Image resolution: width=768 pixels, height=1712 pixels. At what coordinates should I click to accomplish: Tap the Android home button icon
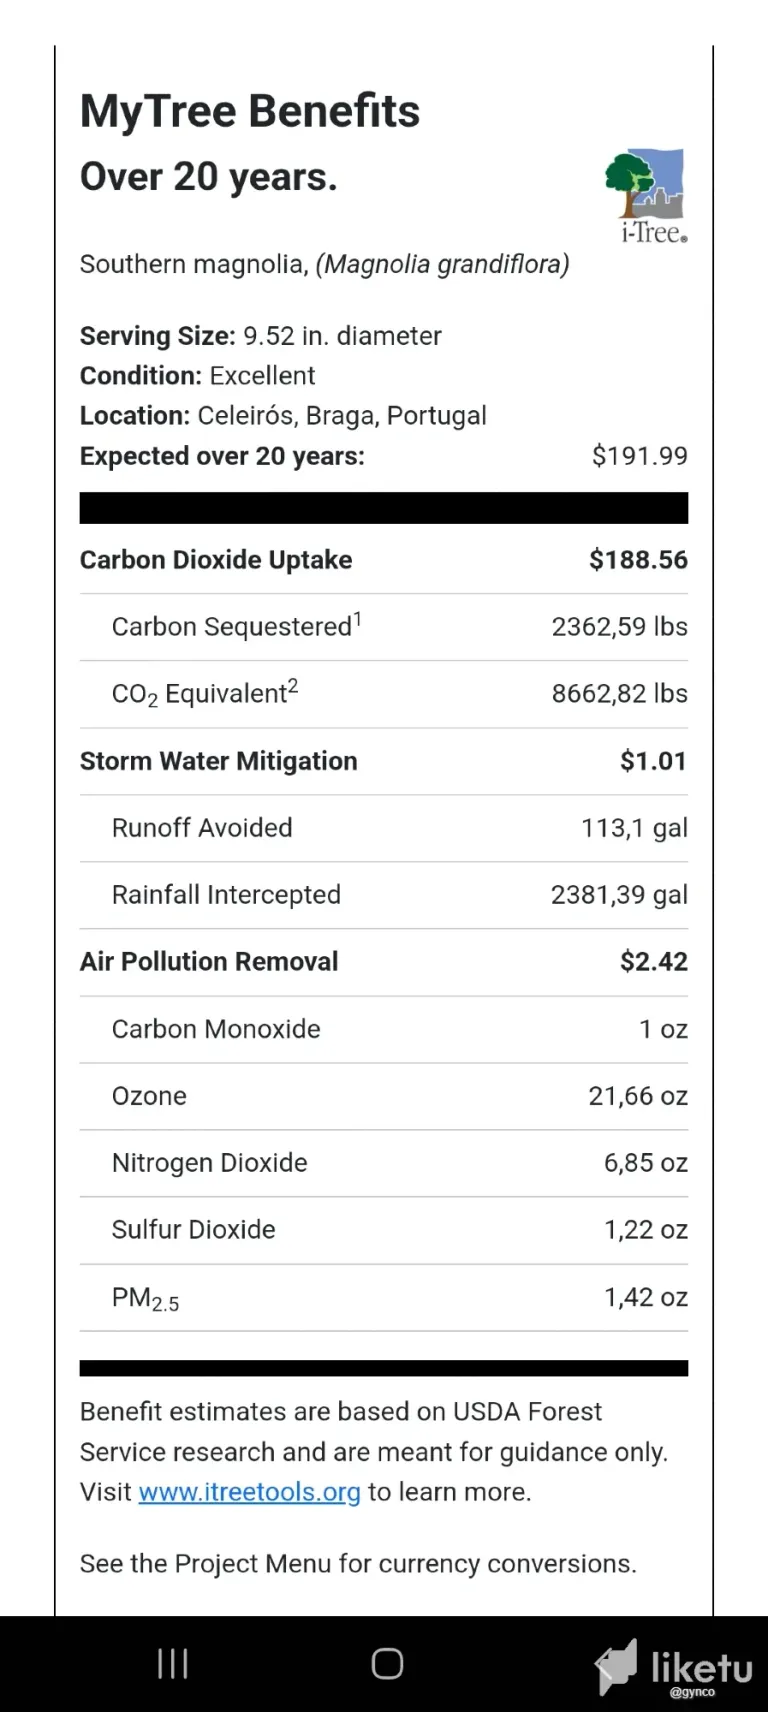coord(387,1663)
